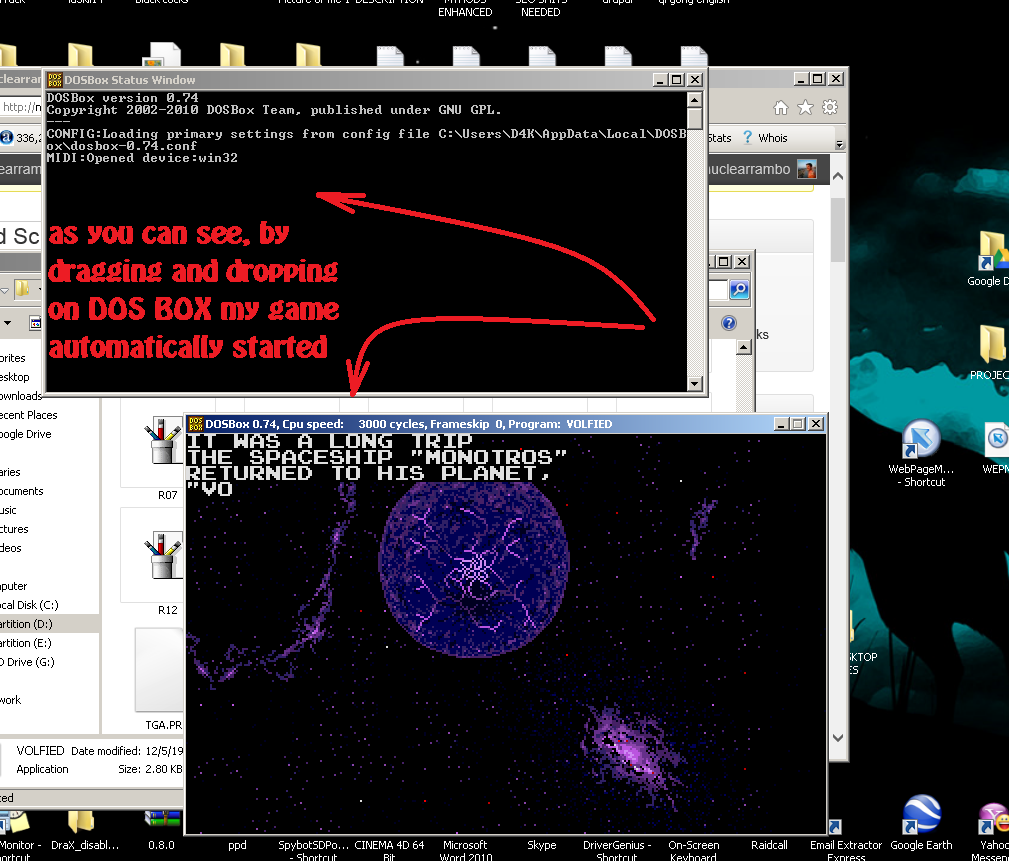
Task: Click the browser address bar
Action: coord(21,107)
